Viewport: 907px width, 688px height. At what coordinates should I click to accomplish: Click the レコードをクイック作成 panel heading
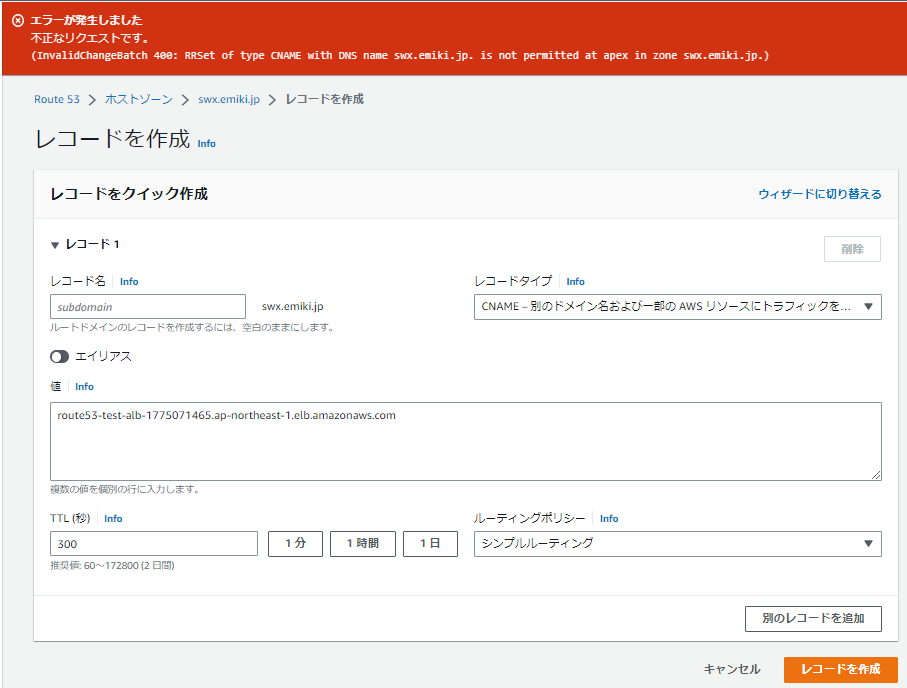[129, 194]
